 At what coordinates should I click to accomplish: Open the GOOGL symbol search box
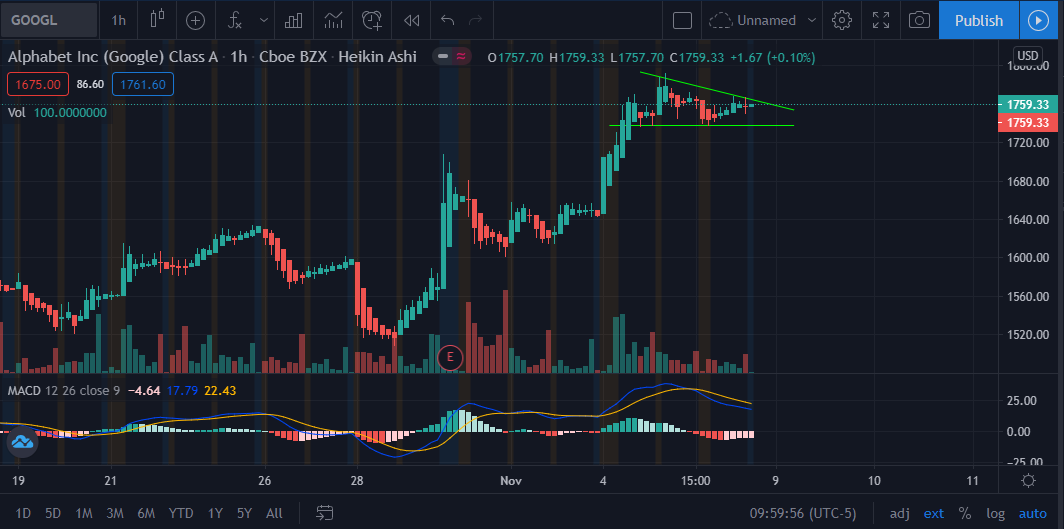tap(49, 20)
